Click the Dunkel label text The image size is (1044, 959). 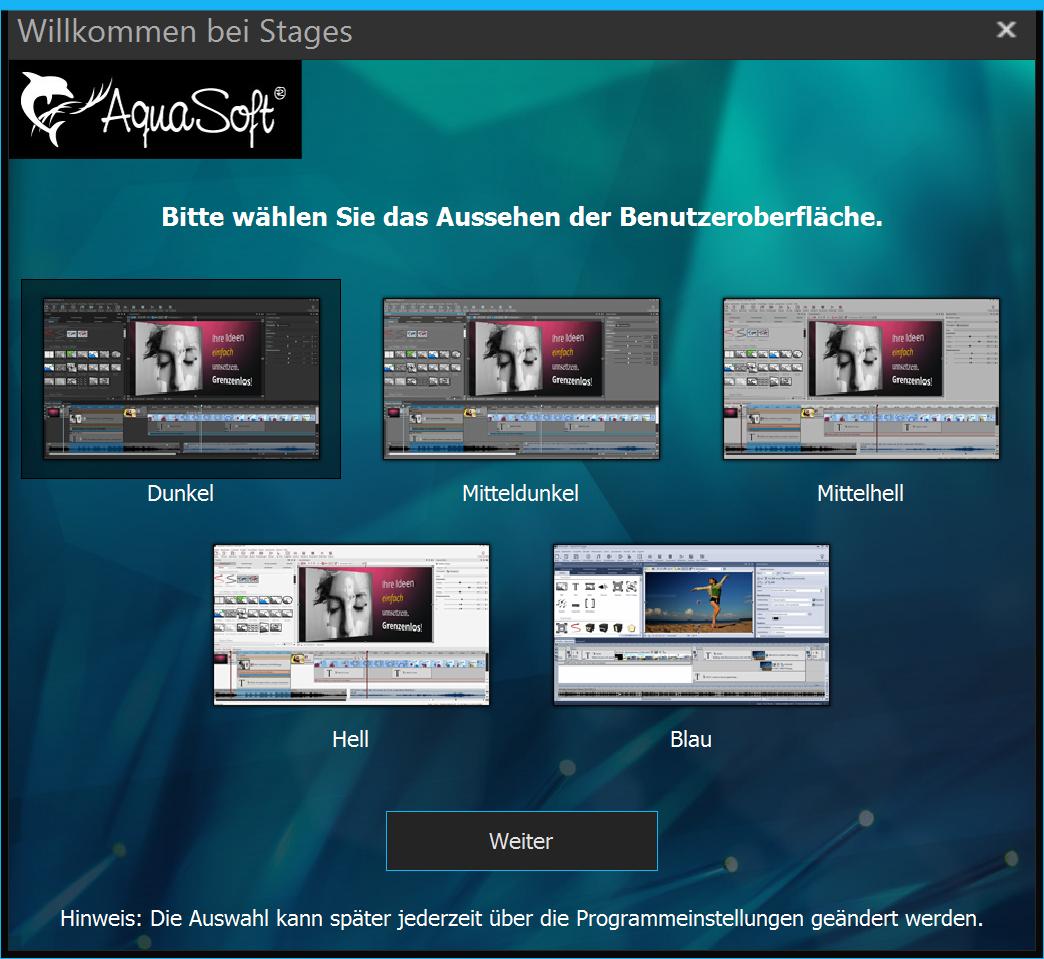pyautogui.click(x=180, y=493)
